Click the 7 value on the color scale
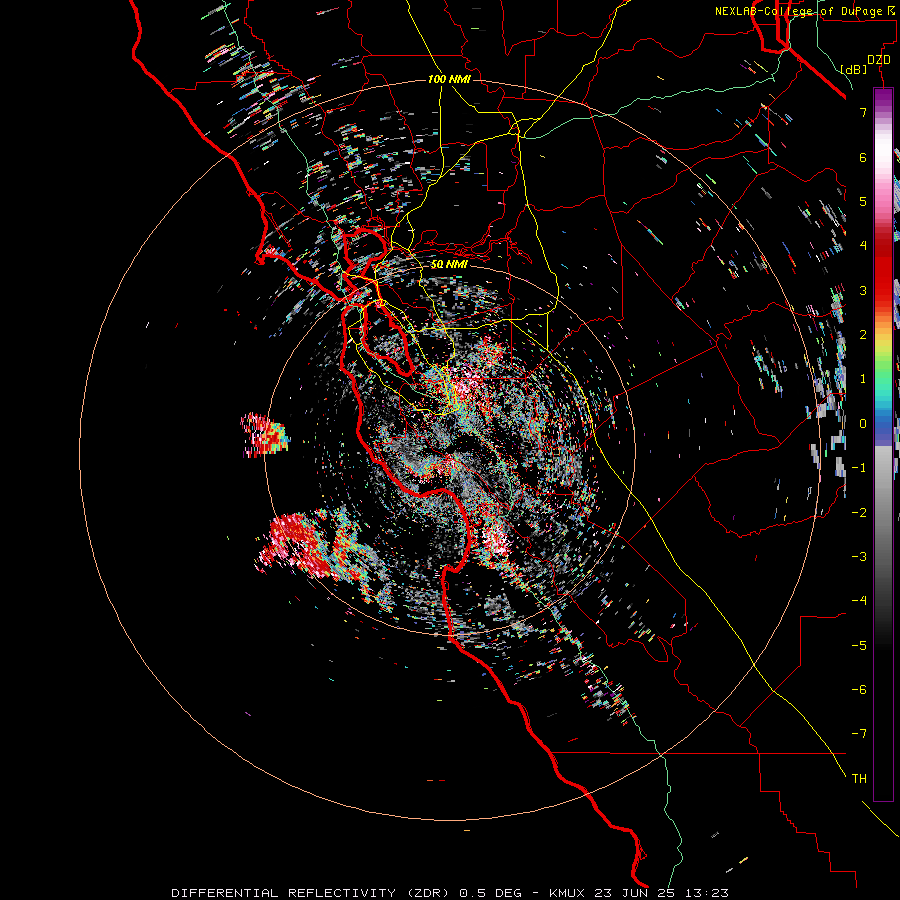The image size is (900, 900). pyautogui.click(x=863, y=112)
